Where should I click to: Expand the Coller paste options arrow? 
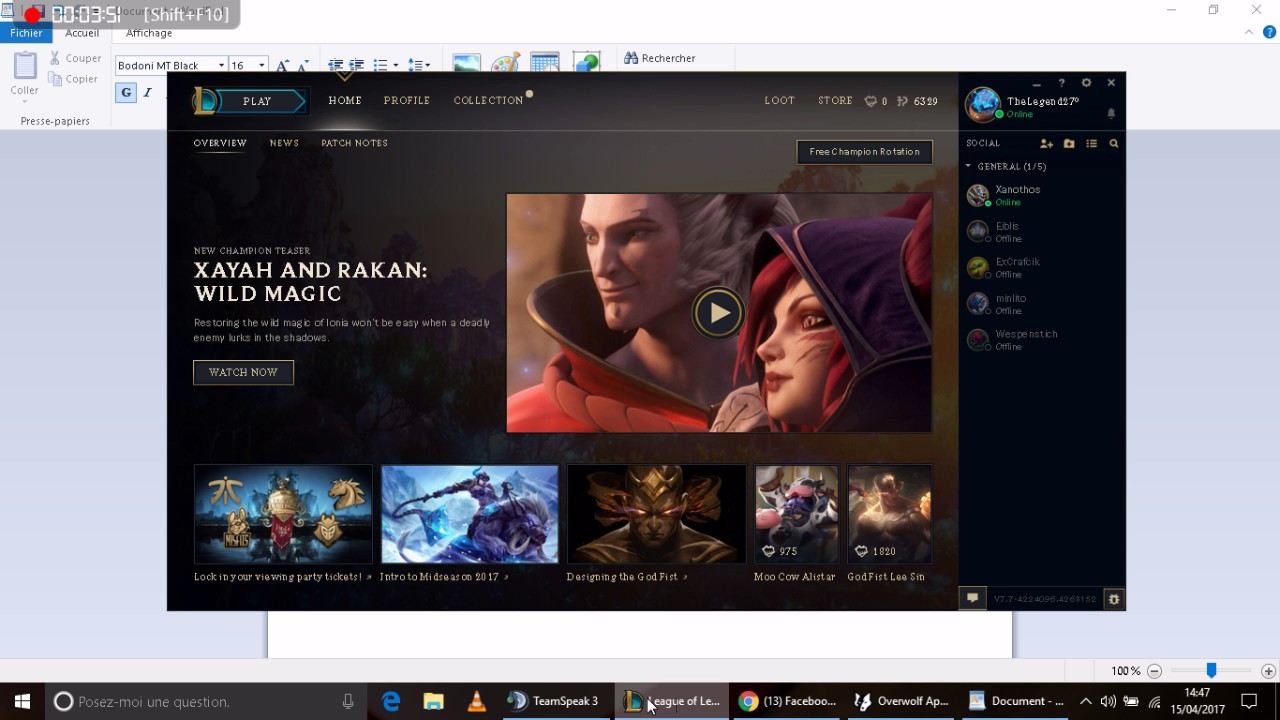click(25, 103)
